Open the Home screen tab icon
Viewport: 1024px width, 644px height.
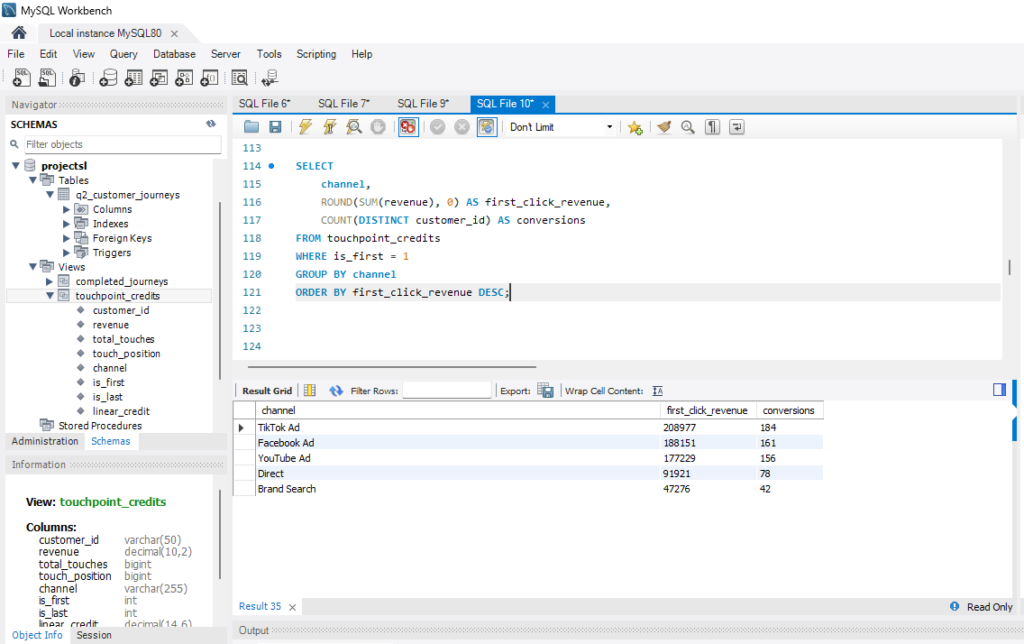(x=19, y=33)
